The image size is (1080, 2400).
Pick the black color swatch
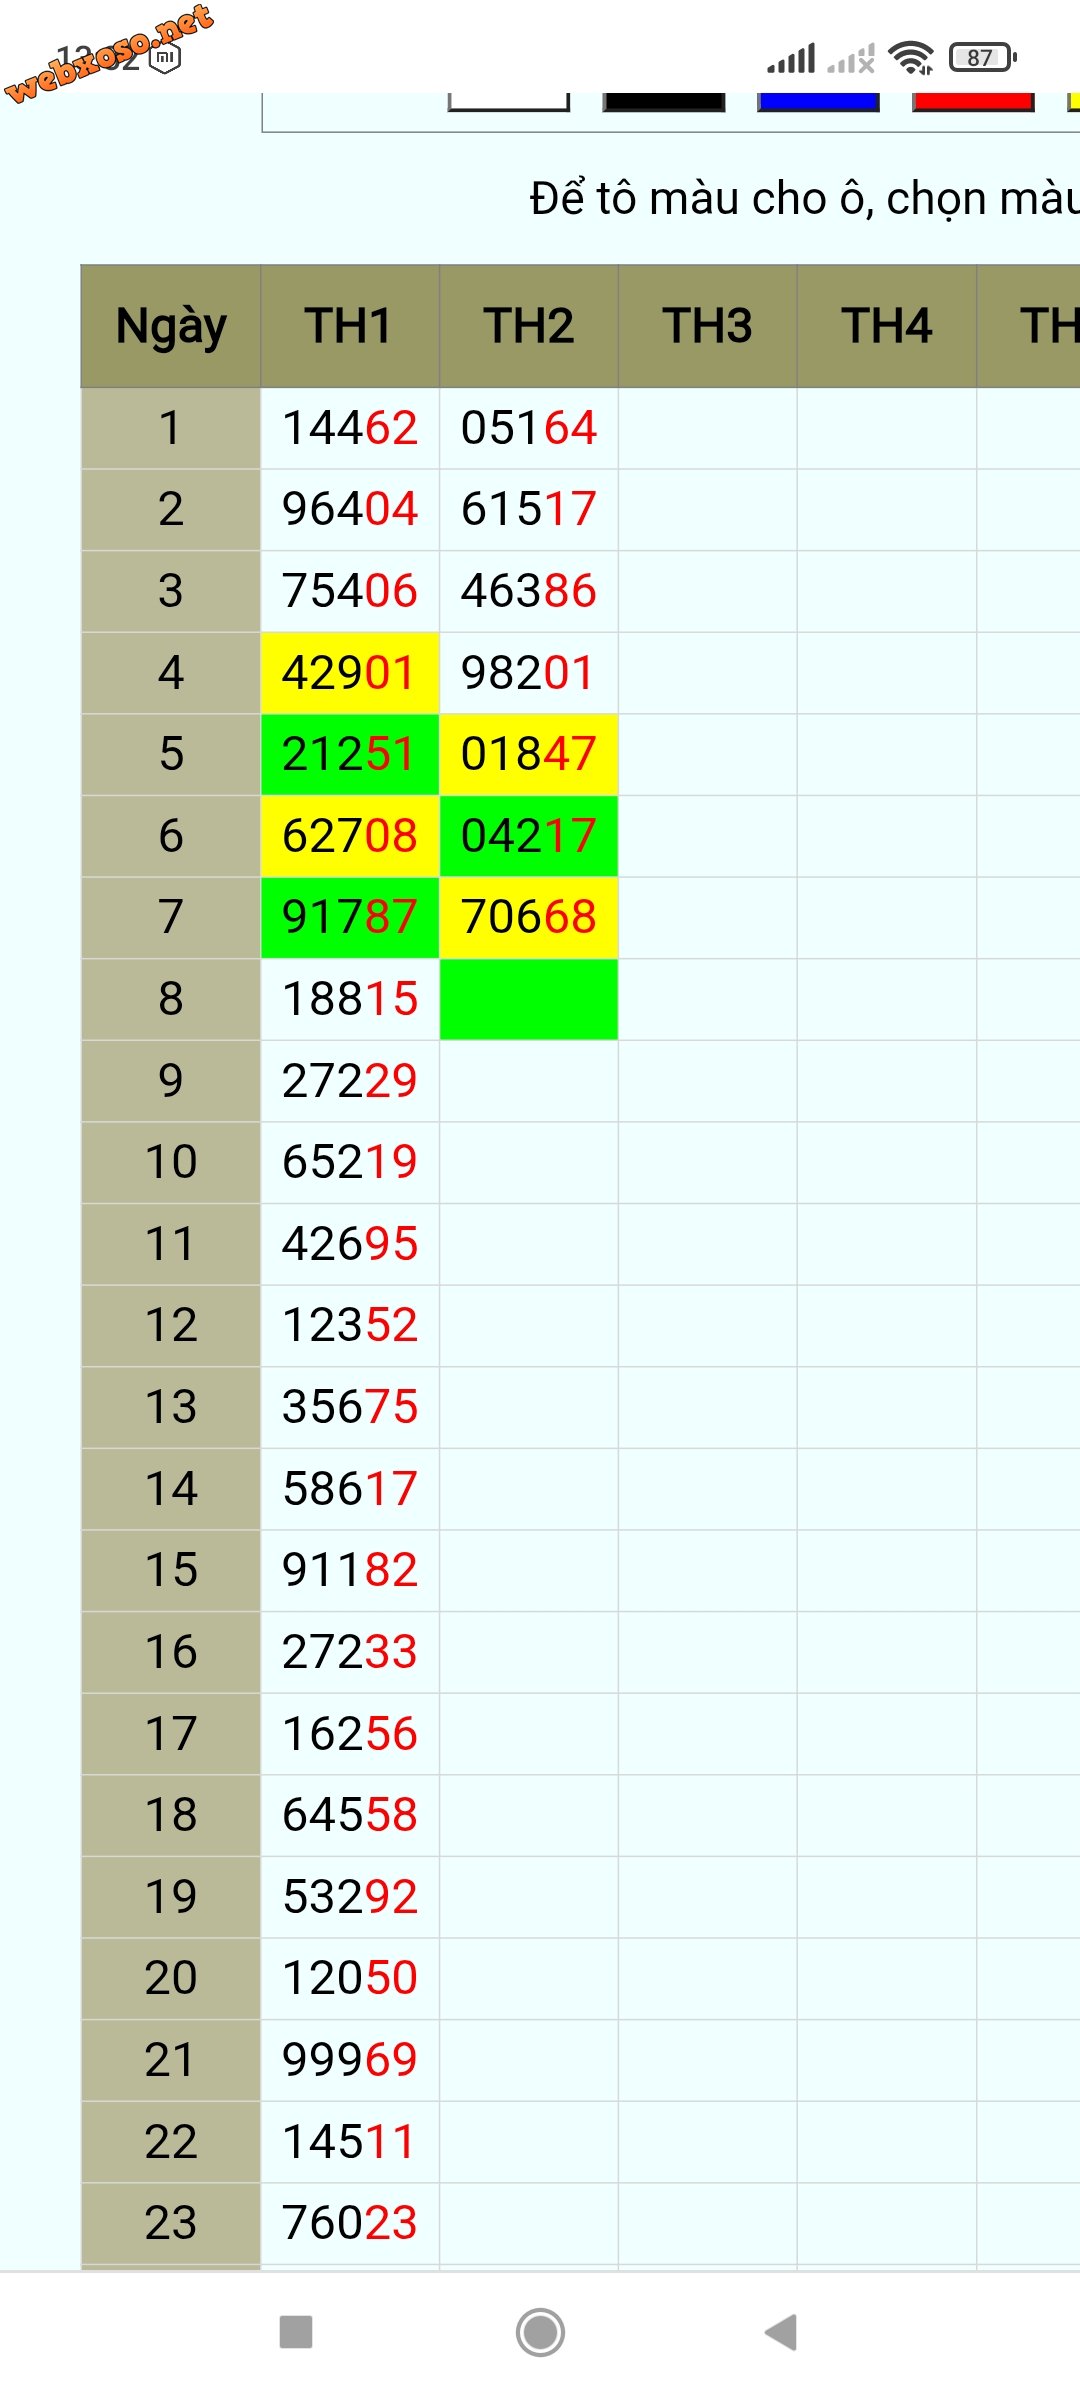tap(664, 101)
